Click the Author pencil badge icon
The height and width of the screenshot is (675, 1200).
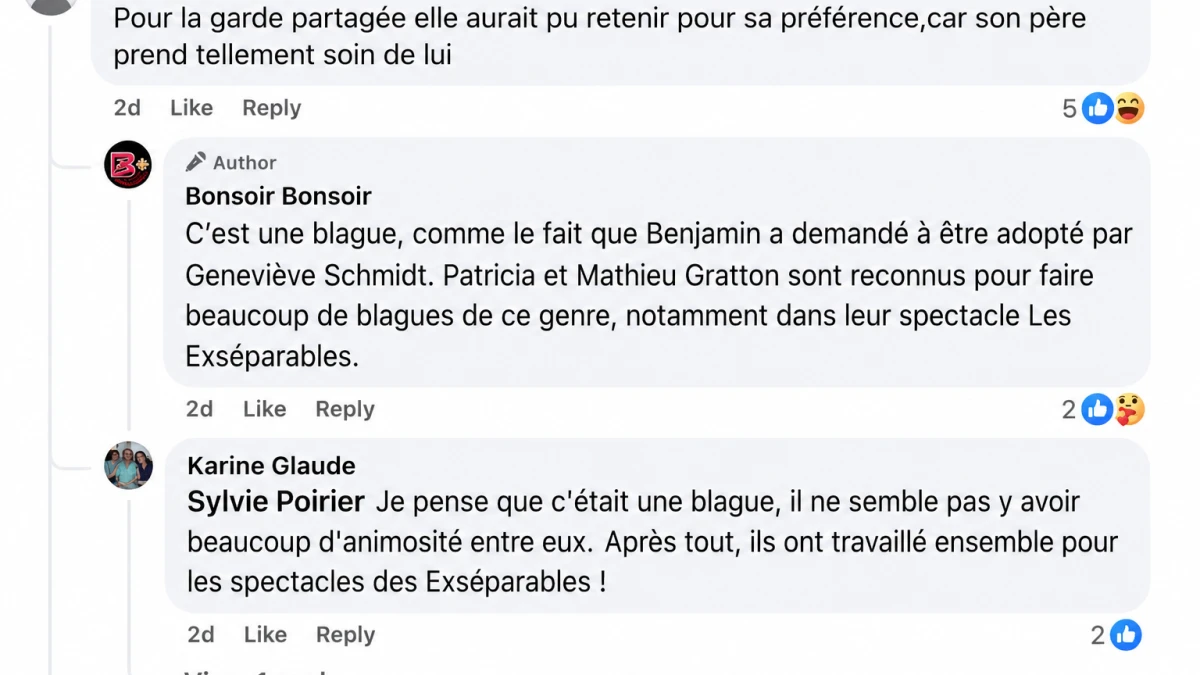click(x=196, y=162)
